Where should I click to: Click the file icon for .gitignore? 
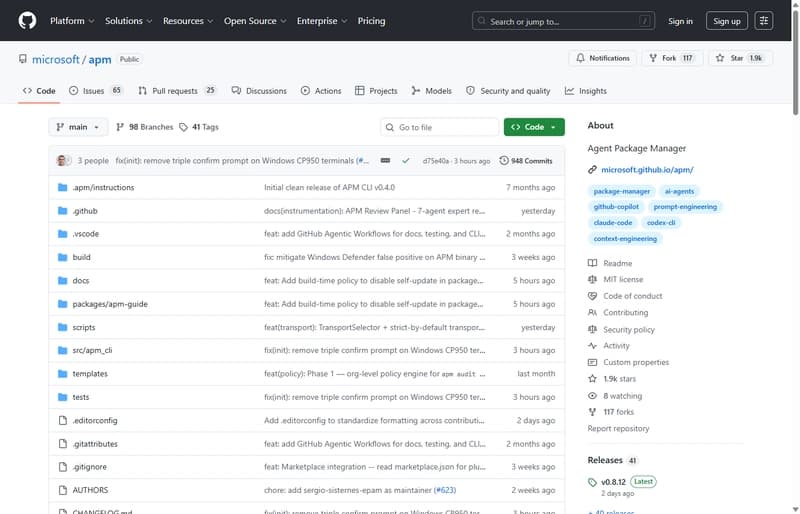63,467
